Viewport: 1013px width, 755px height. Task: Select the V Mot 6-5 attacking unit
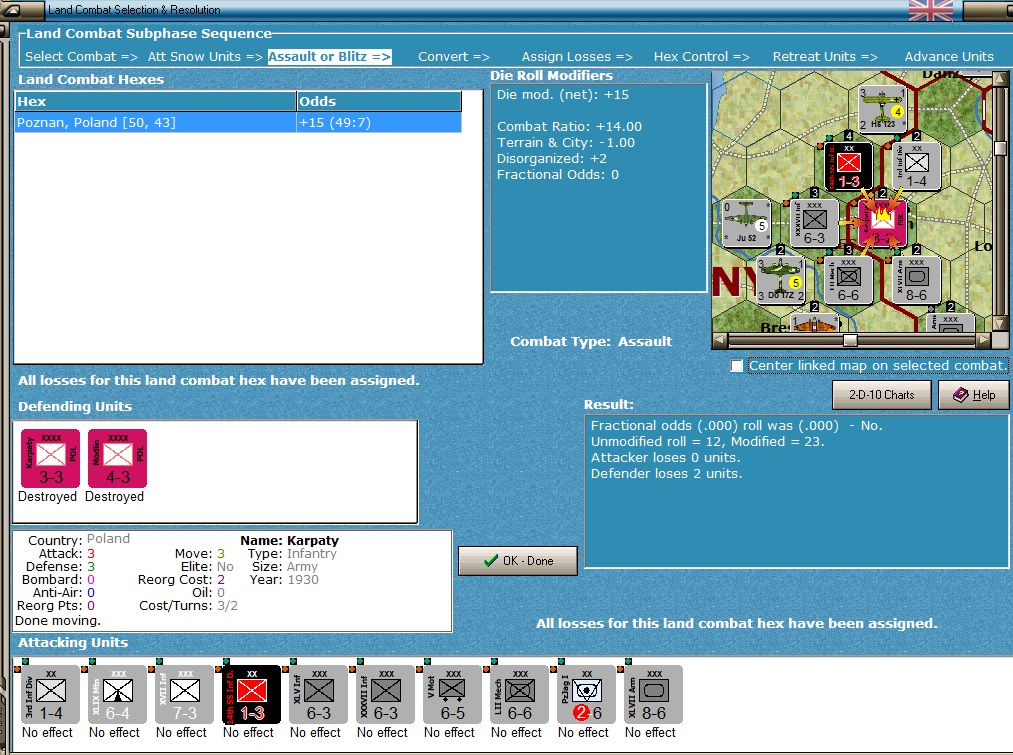[x=452, y=695]
